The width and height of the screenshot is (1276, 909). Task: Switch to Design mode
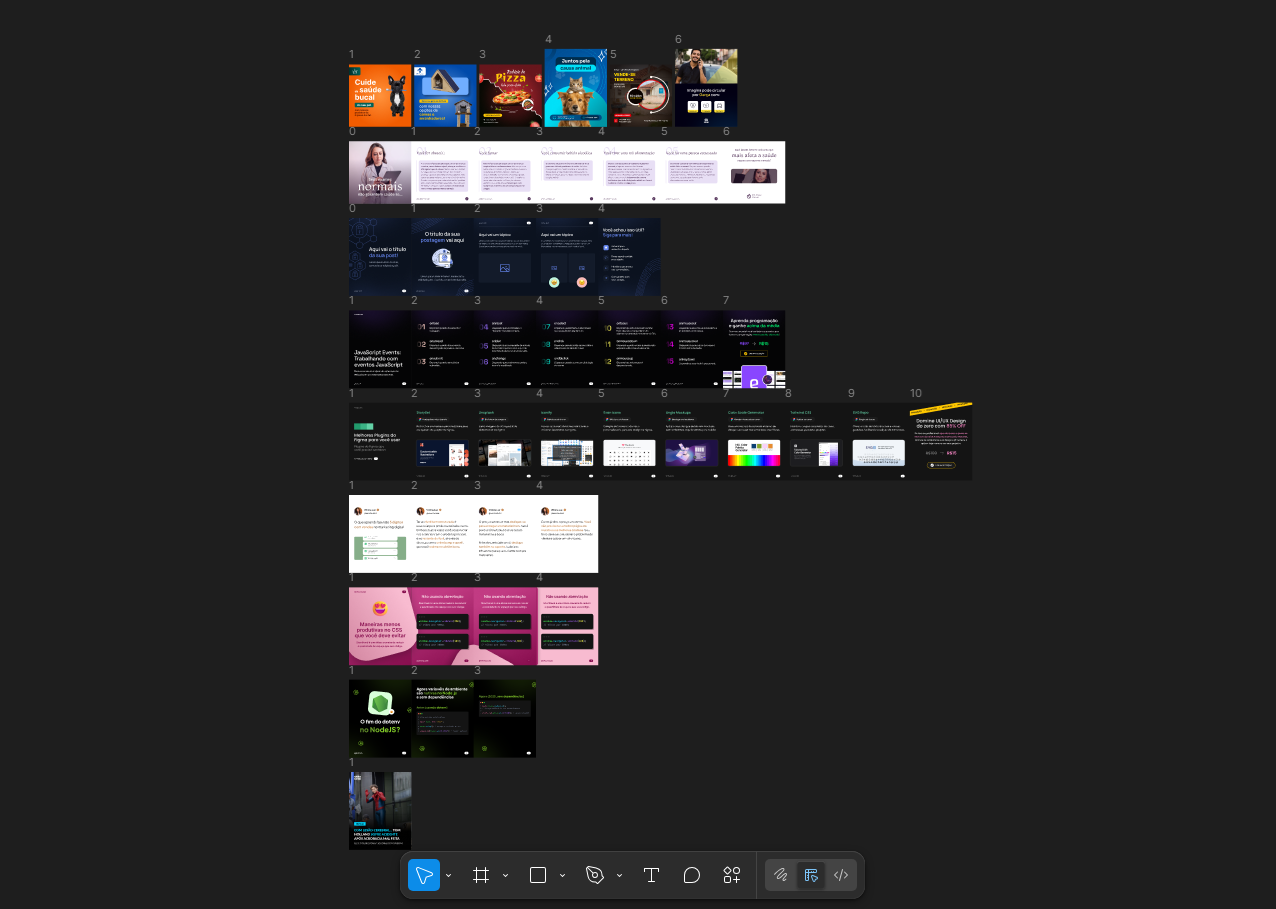click(x=811, y=875)
